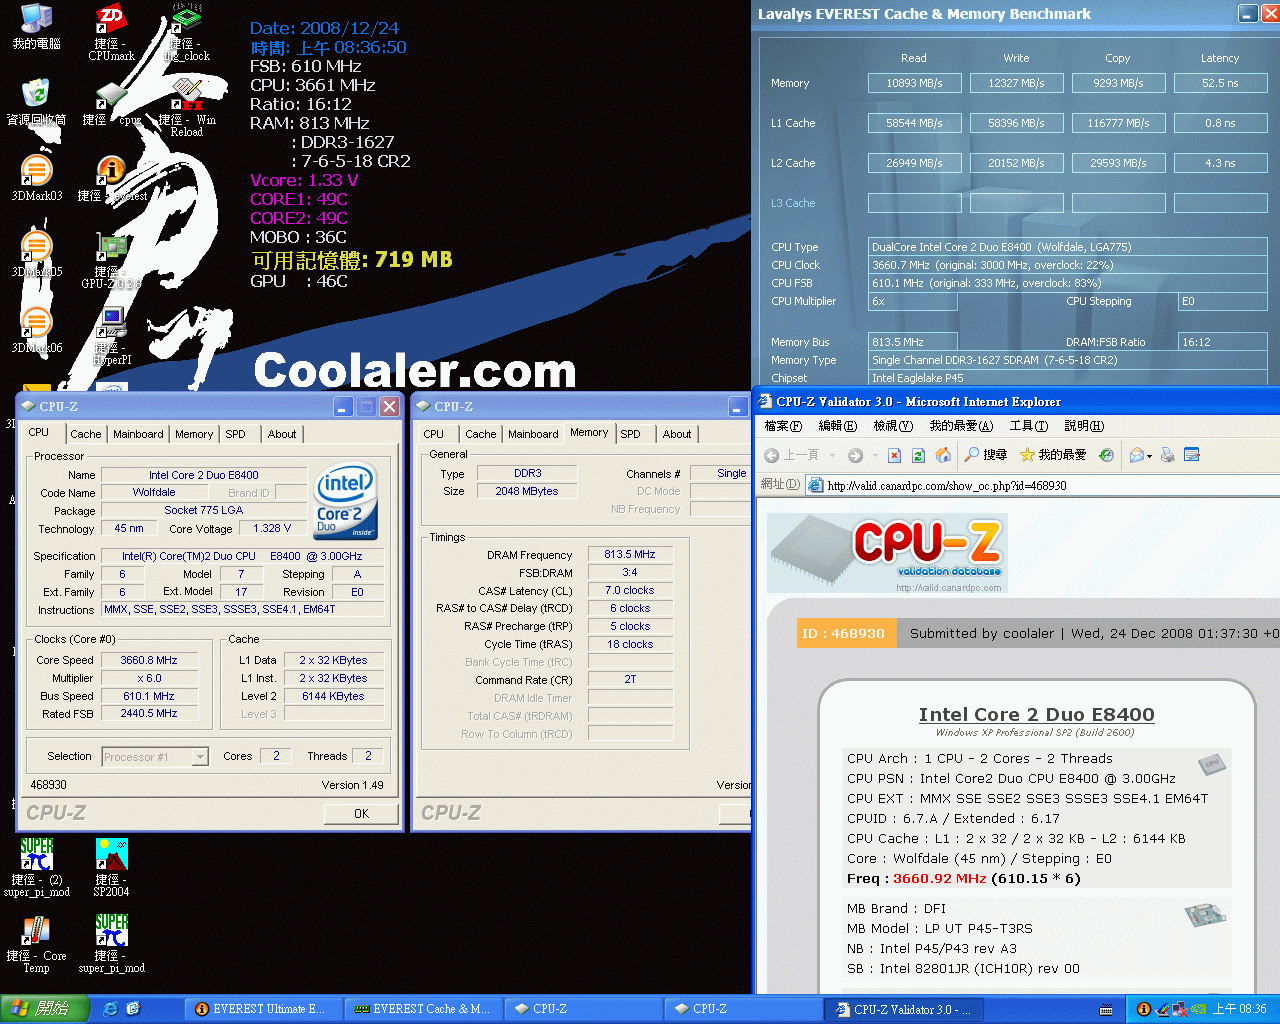Open the HyperPI shortcut icon
This screenshot has width=1280, height=1024.
111,336
